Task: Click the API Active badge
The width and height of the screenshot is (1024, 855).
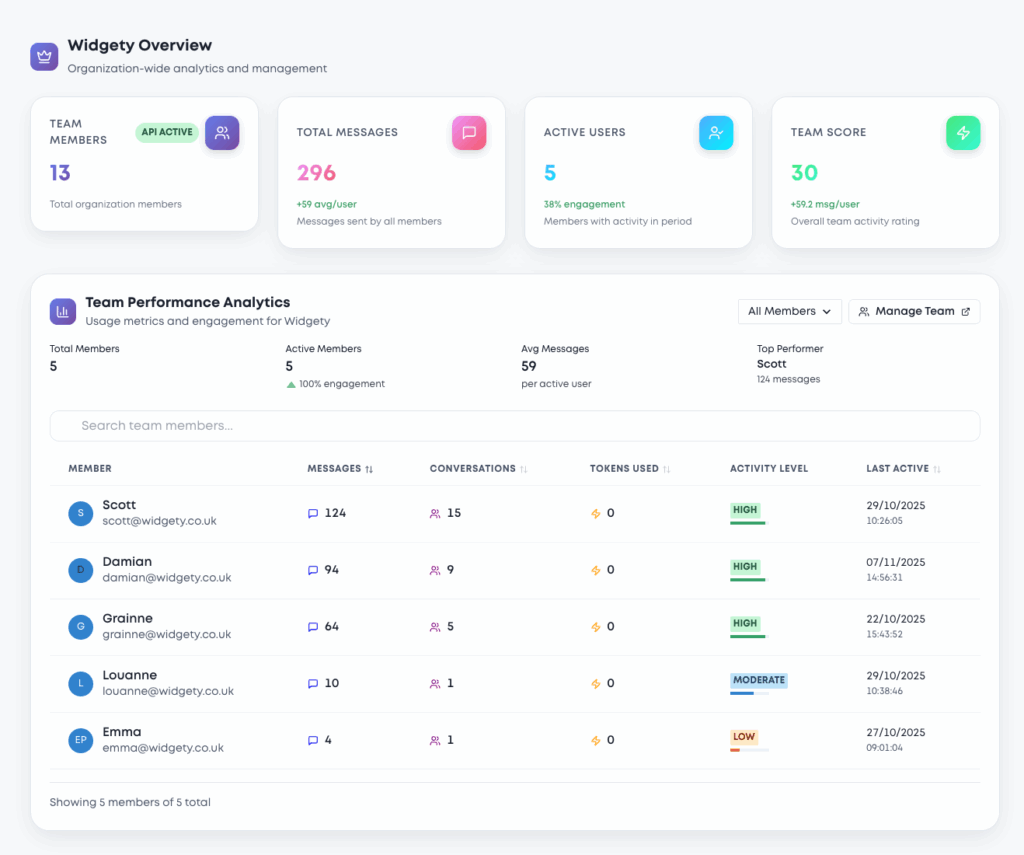Action: point(167,132)
